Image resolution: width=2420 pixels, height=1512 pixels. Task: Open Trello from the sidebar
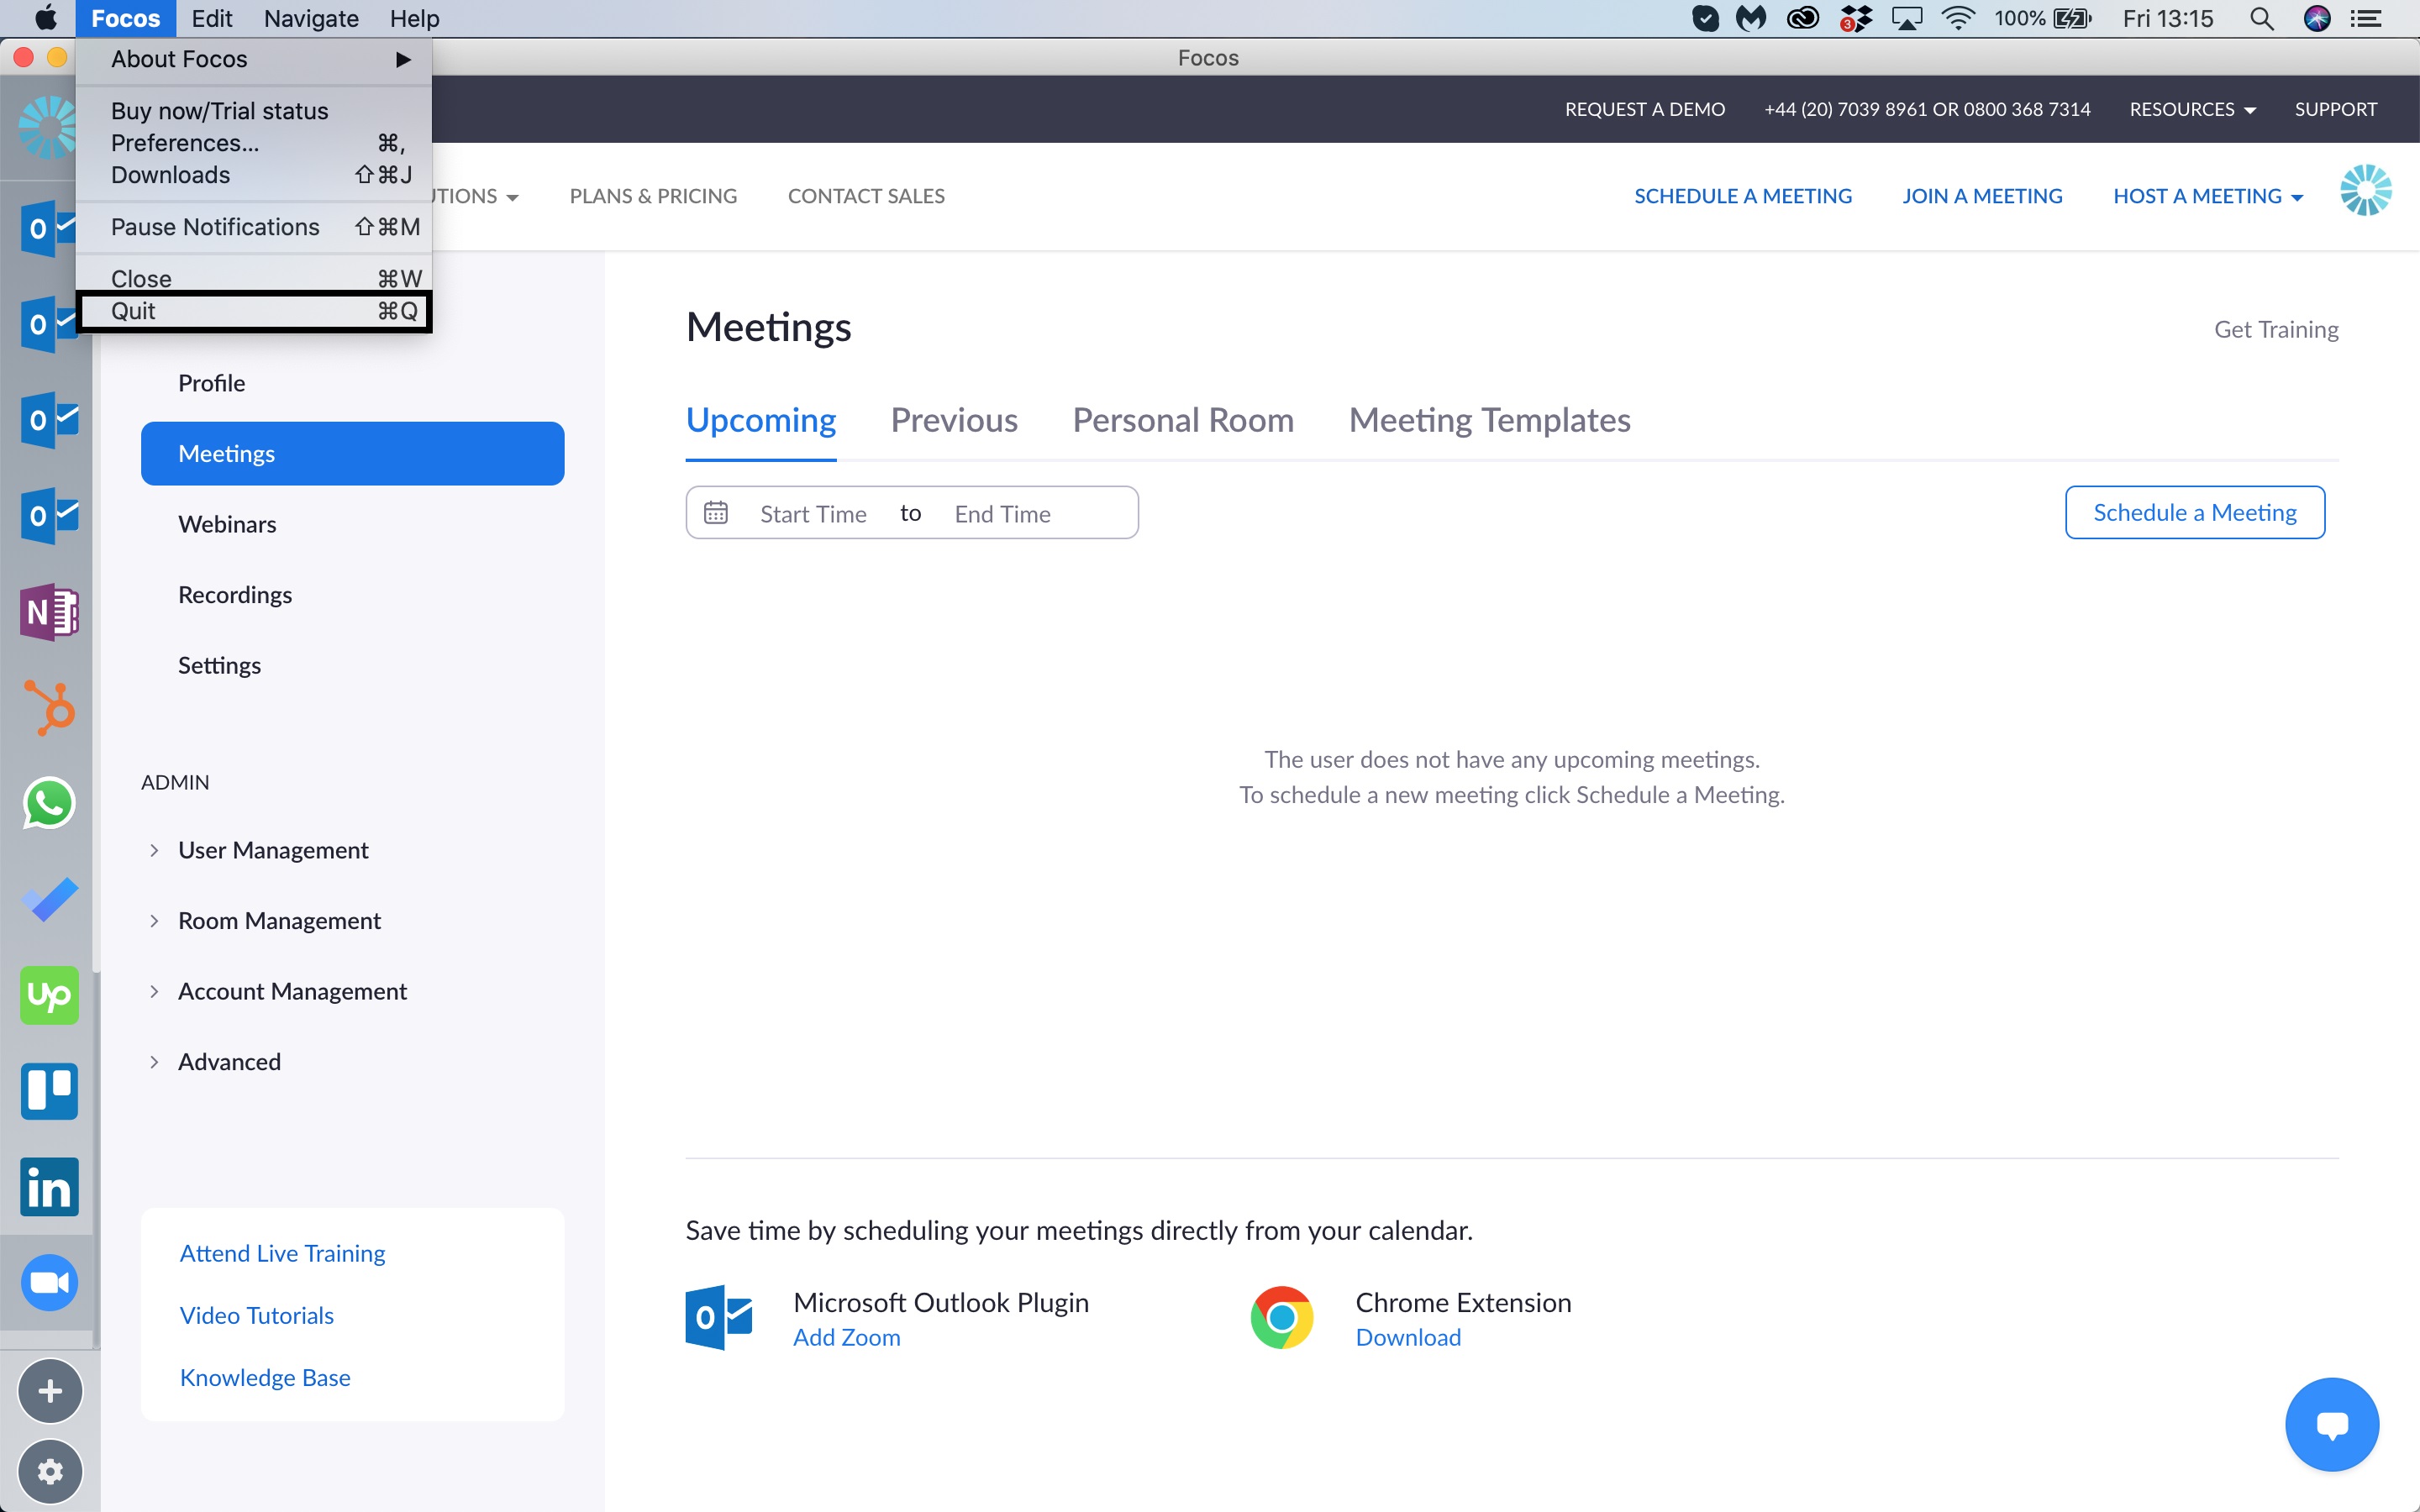point(49,1091)
